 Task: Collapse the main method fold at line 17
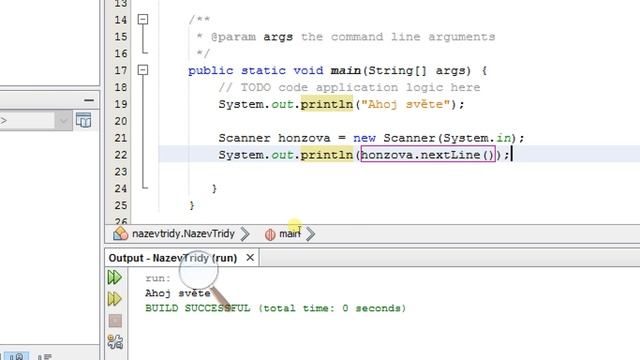click(143, 70)
